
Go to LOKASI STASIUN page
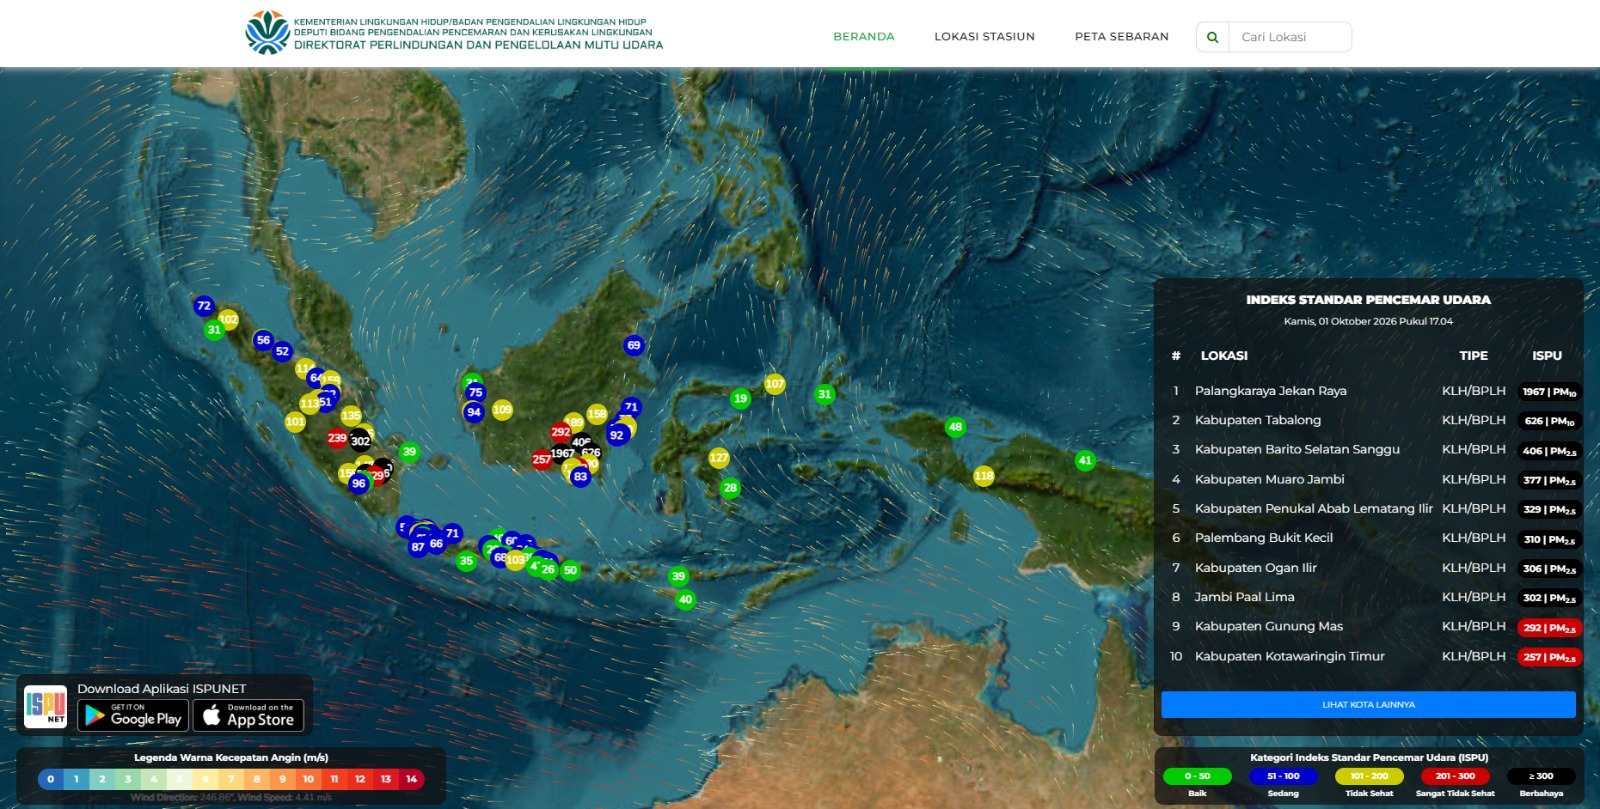985,37
